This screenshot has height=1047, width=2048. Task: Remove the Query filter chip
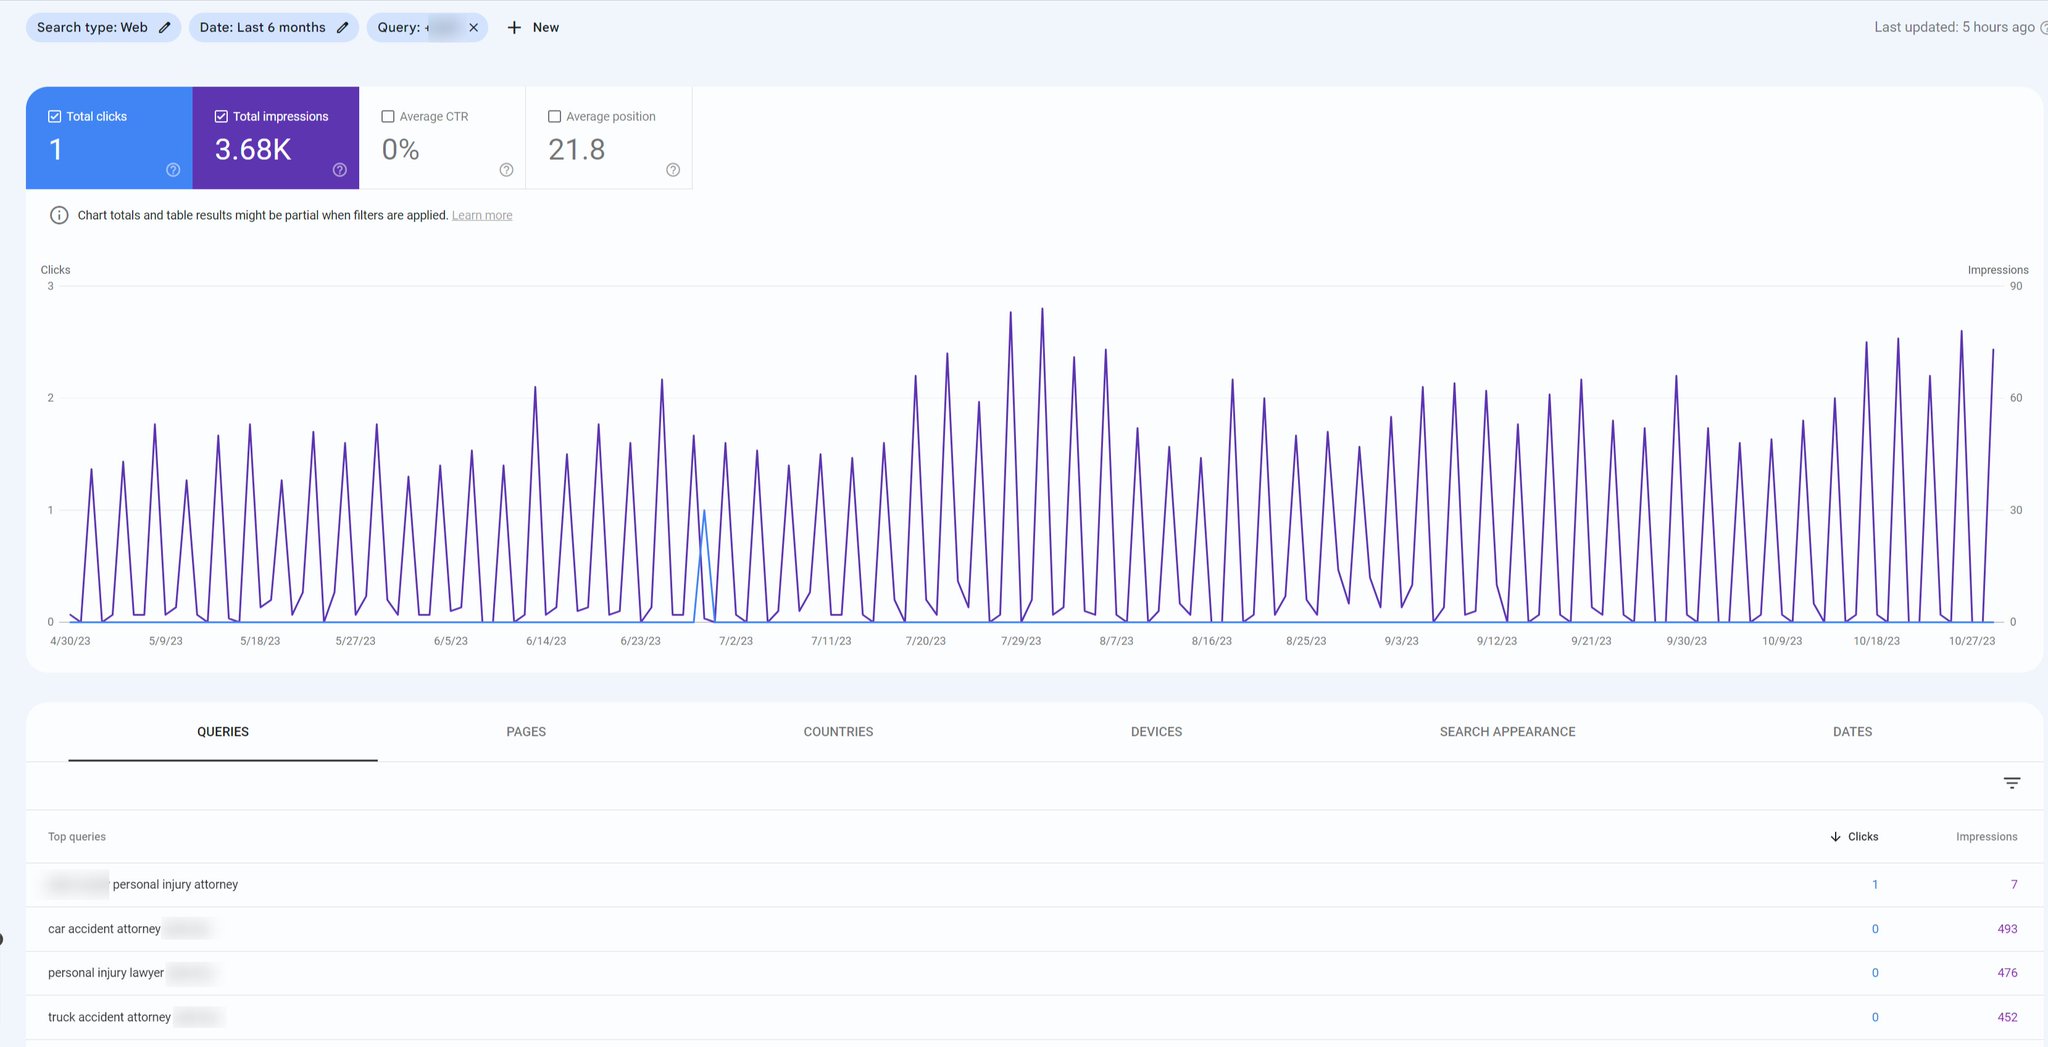point(474,28)
